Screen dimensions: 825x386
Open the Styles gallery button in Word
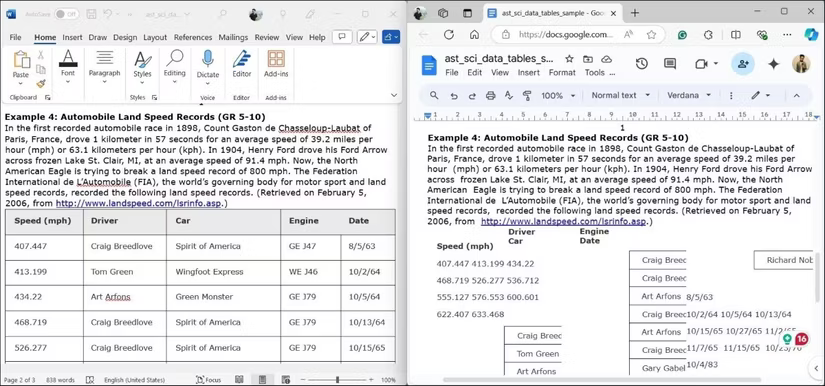point(142,66)
